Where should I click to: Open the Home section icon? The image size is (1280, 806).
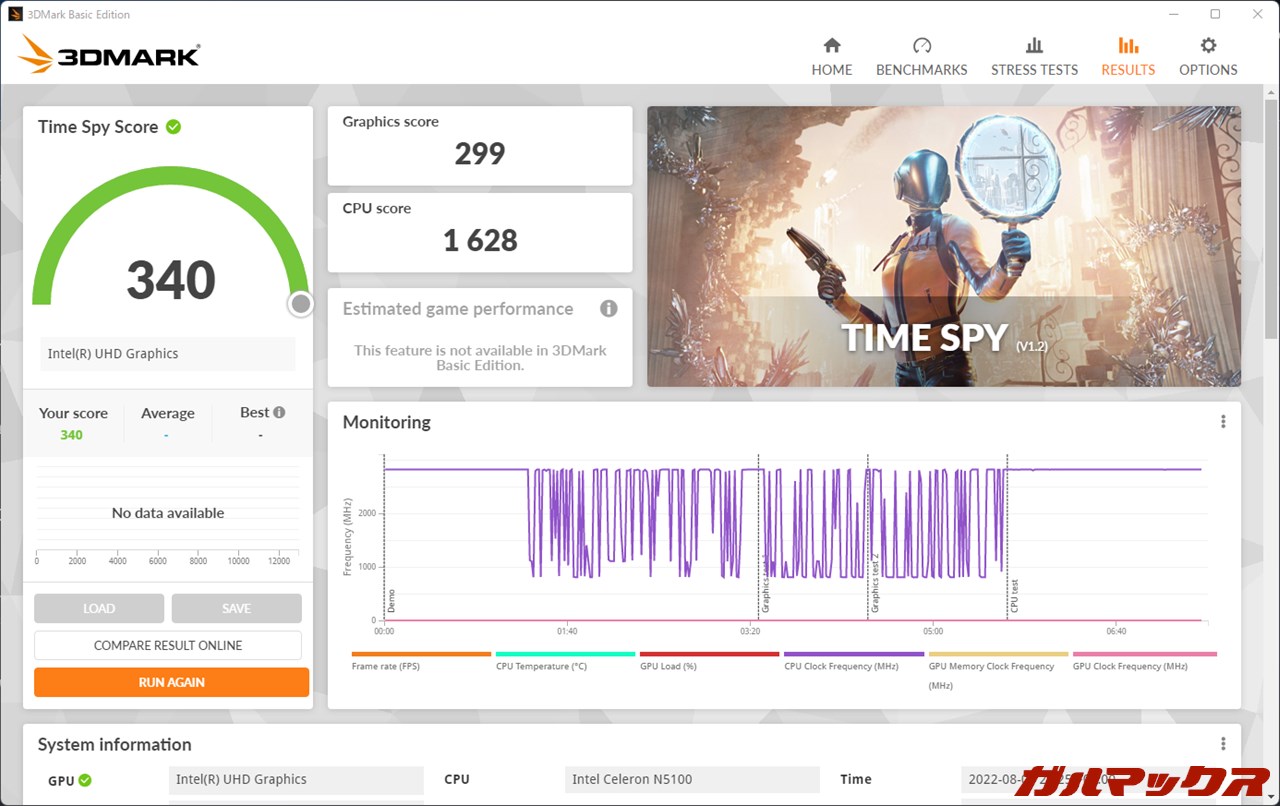[831, 46]
